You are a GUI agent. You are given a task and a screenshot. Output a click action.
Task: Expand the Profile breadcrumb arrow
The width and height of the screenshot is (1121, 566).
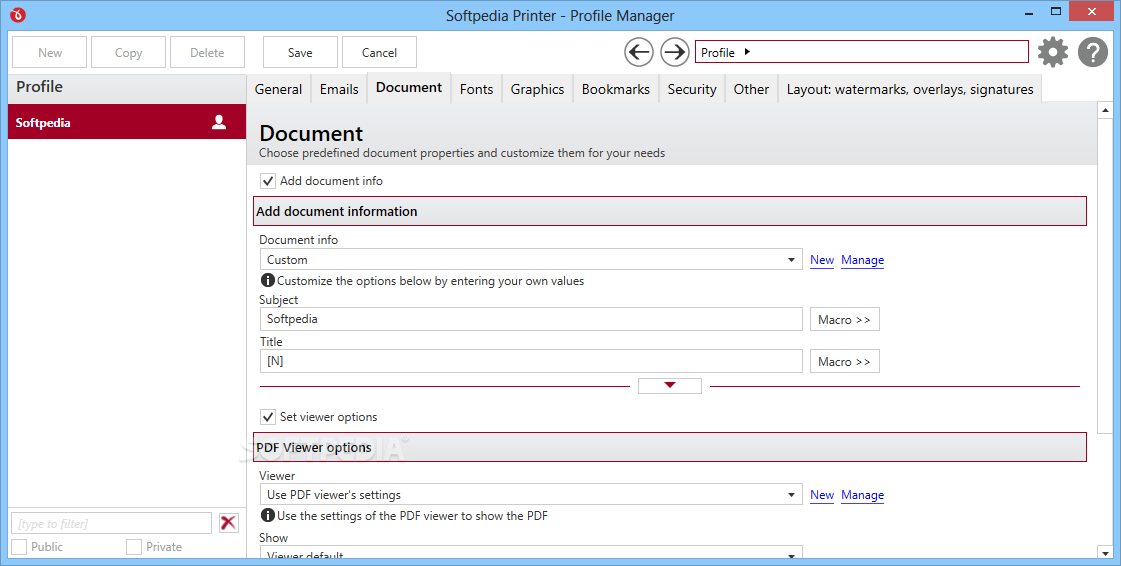[x=747, y=51]
